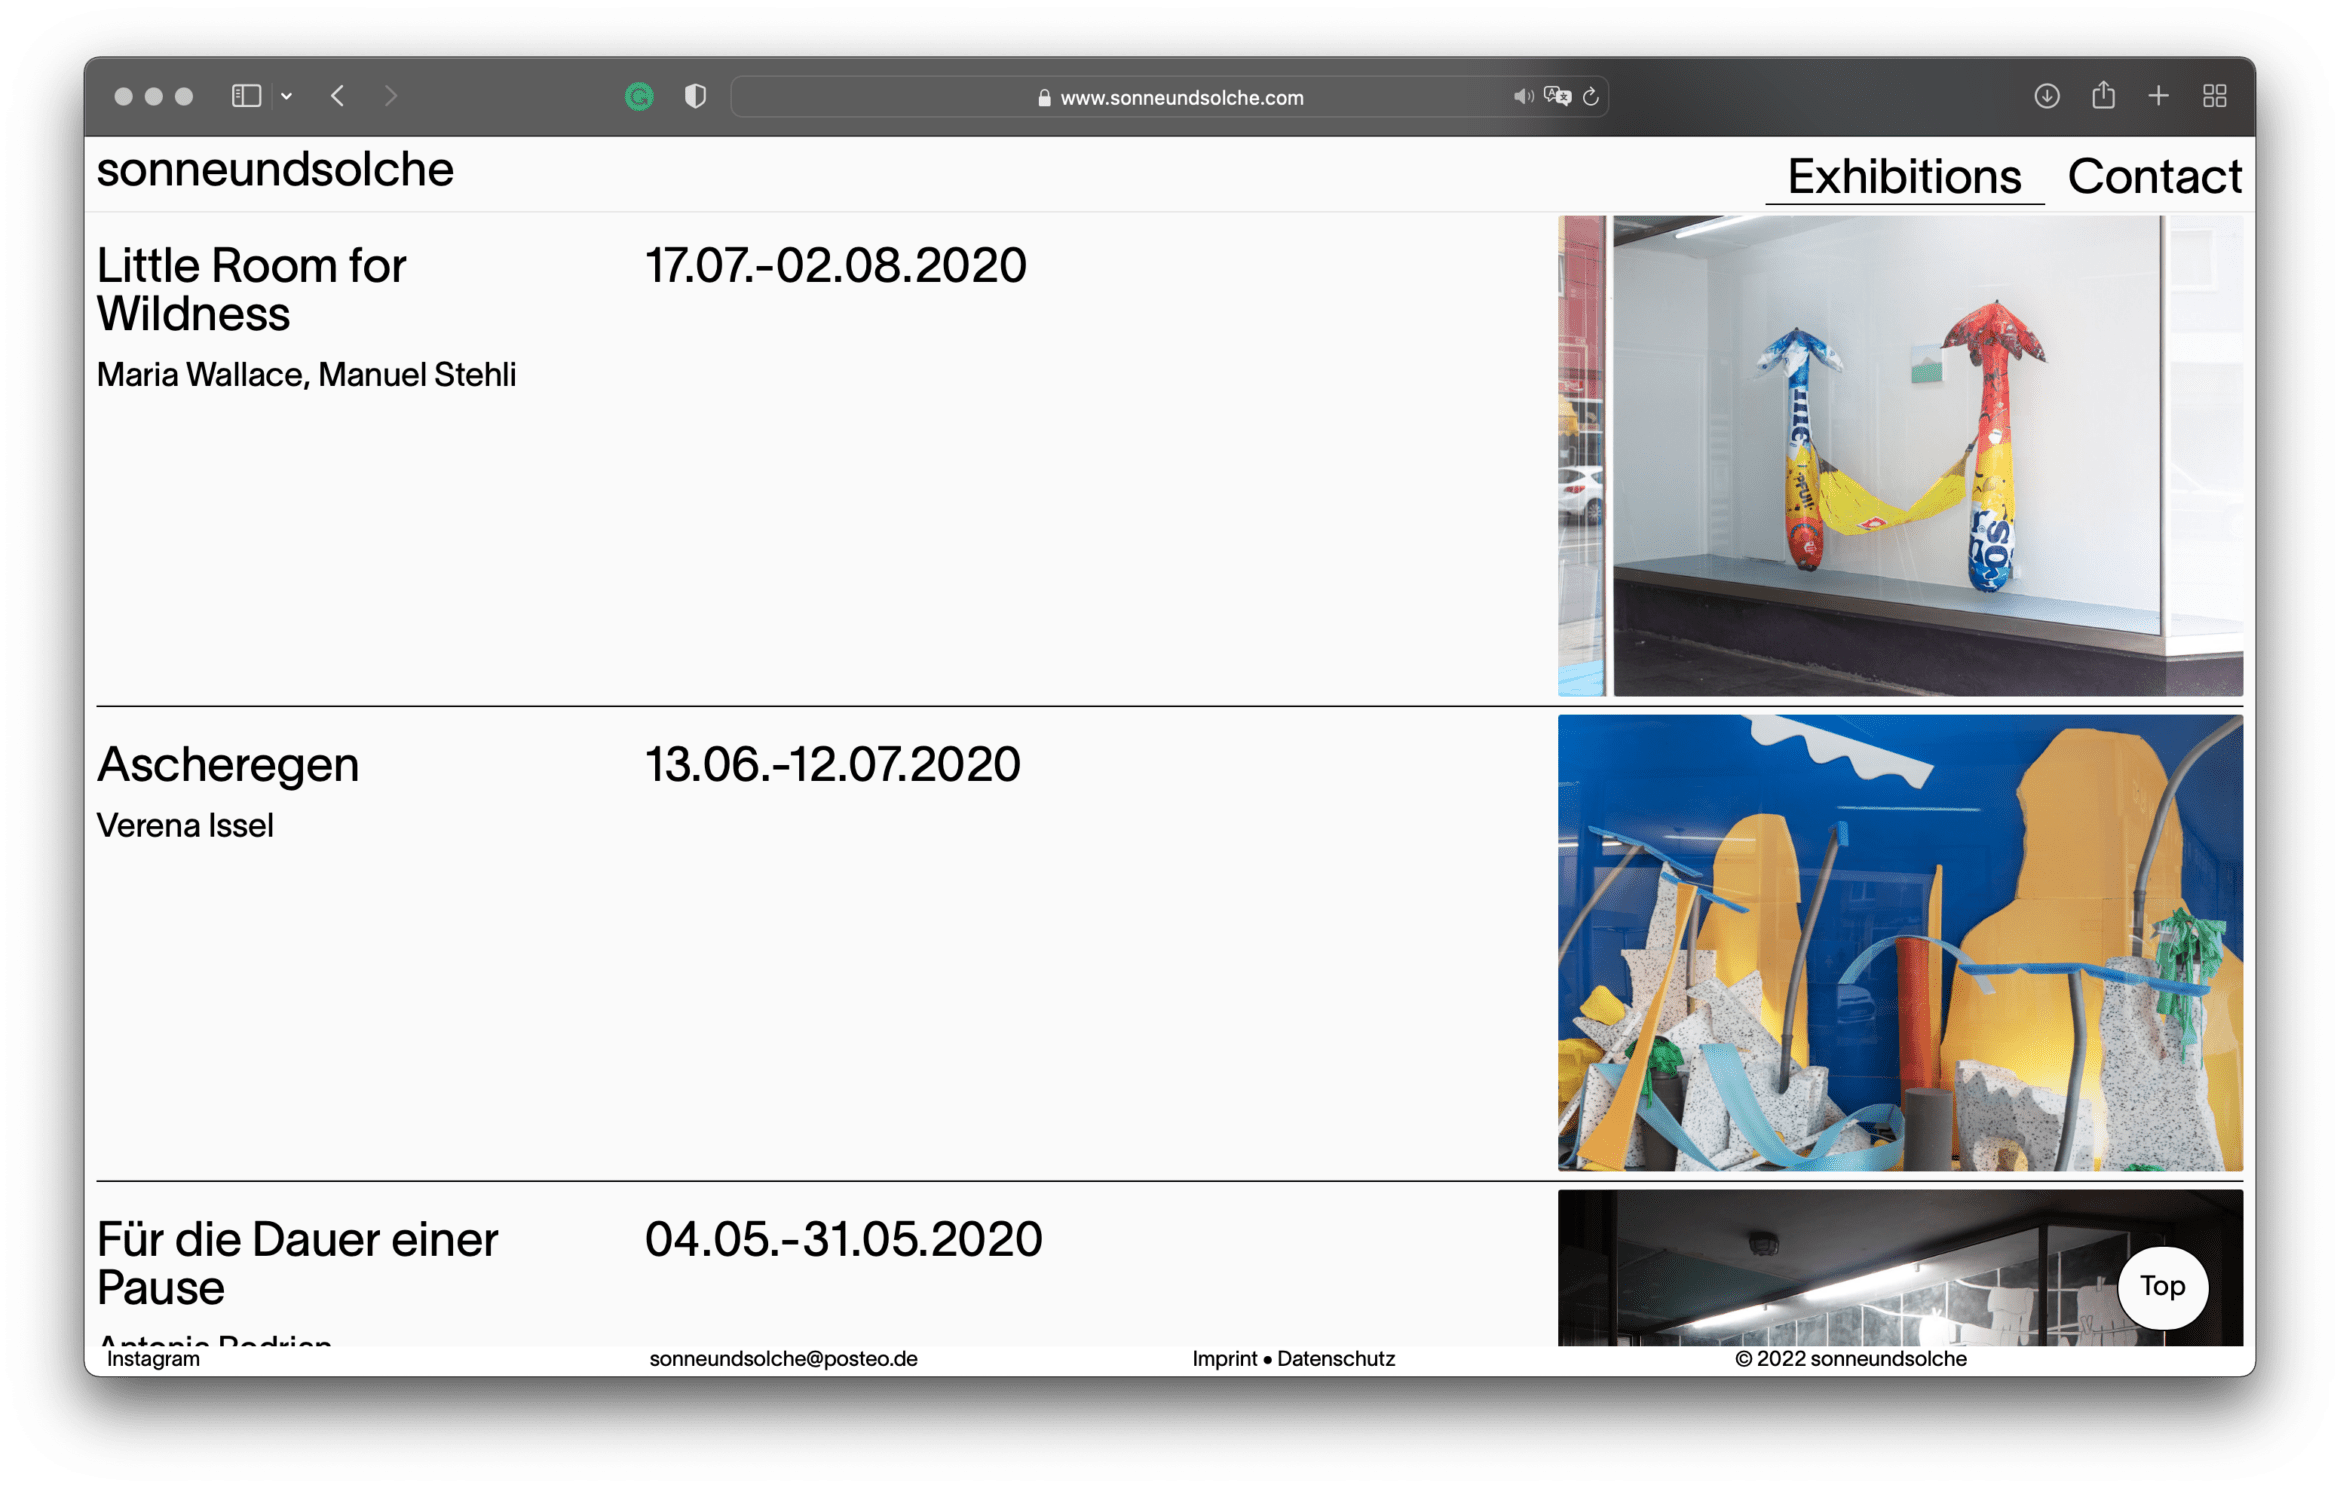Focus the www.sonneundsolche.com address field
The height and width of the screenshot is (1488, 2340).
coord(1169,97)
